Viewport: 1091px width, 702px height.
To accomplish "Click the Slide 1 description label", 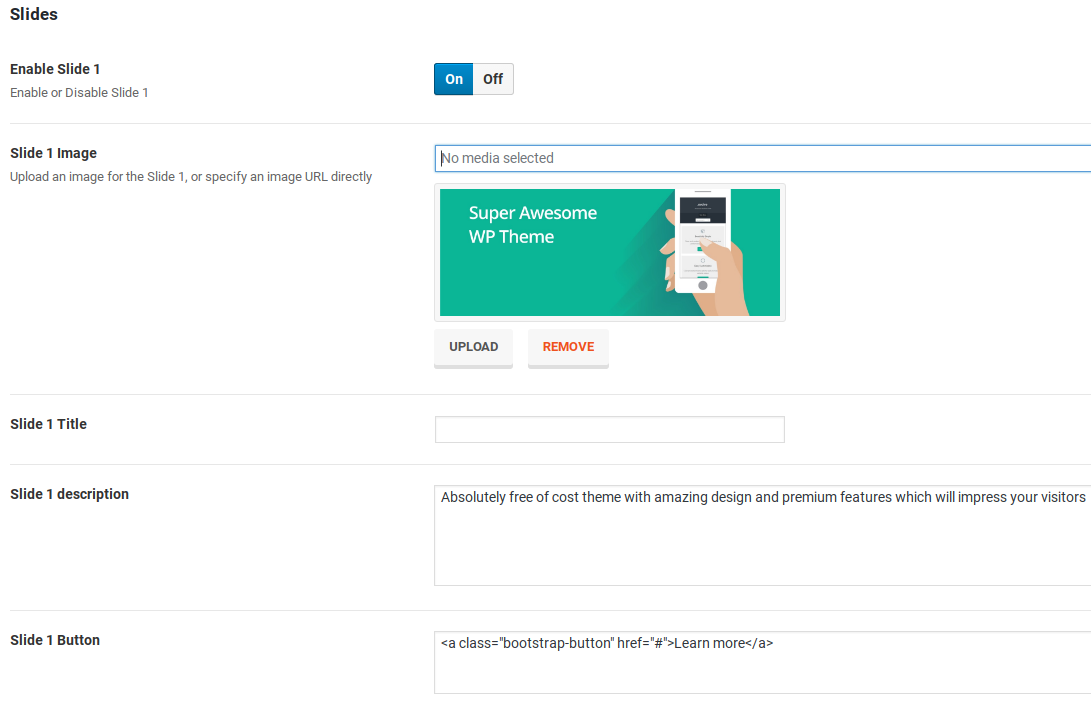I will (70, 494).
